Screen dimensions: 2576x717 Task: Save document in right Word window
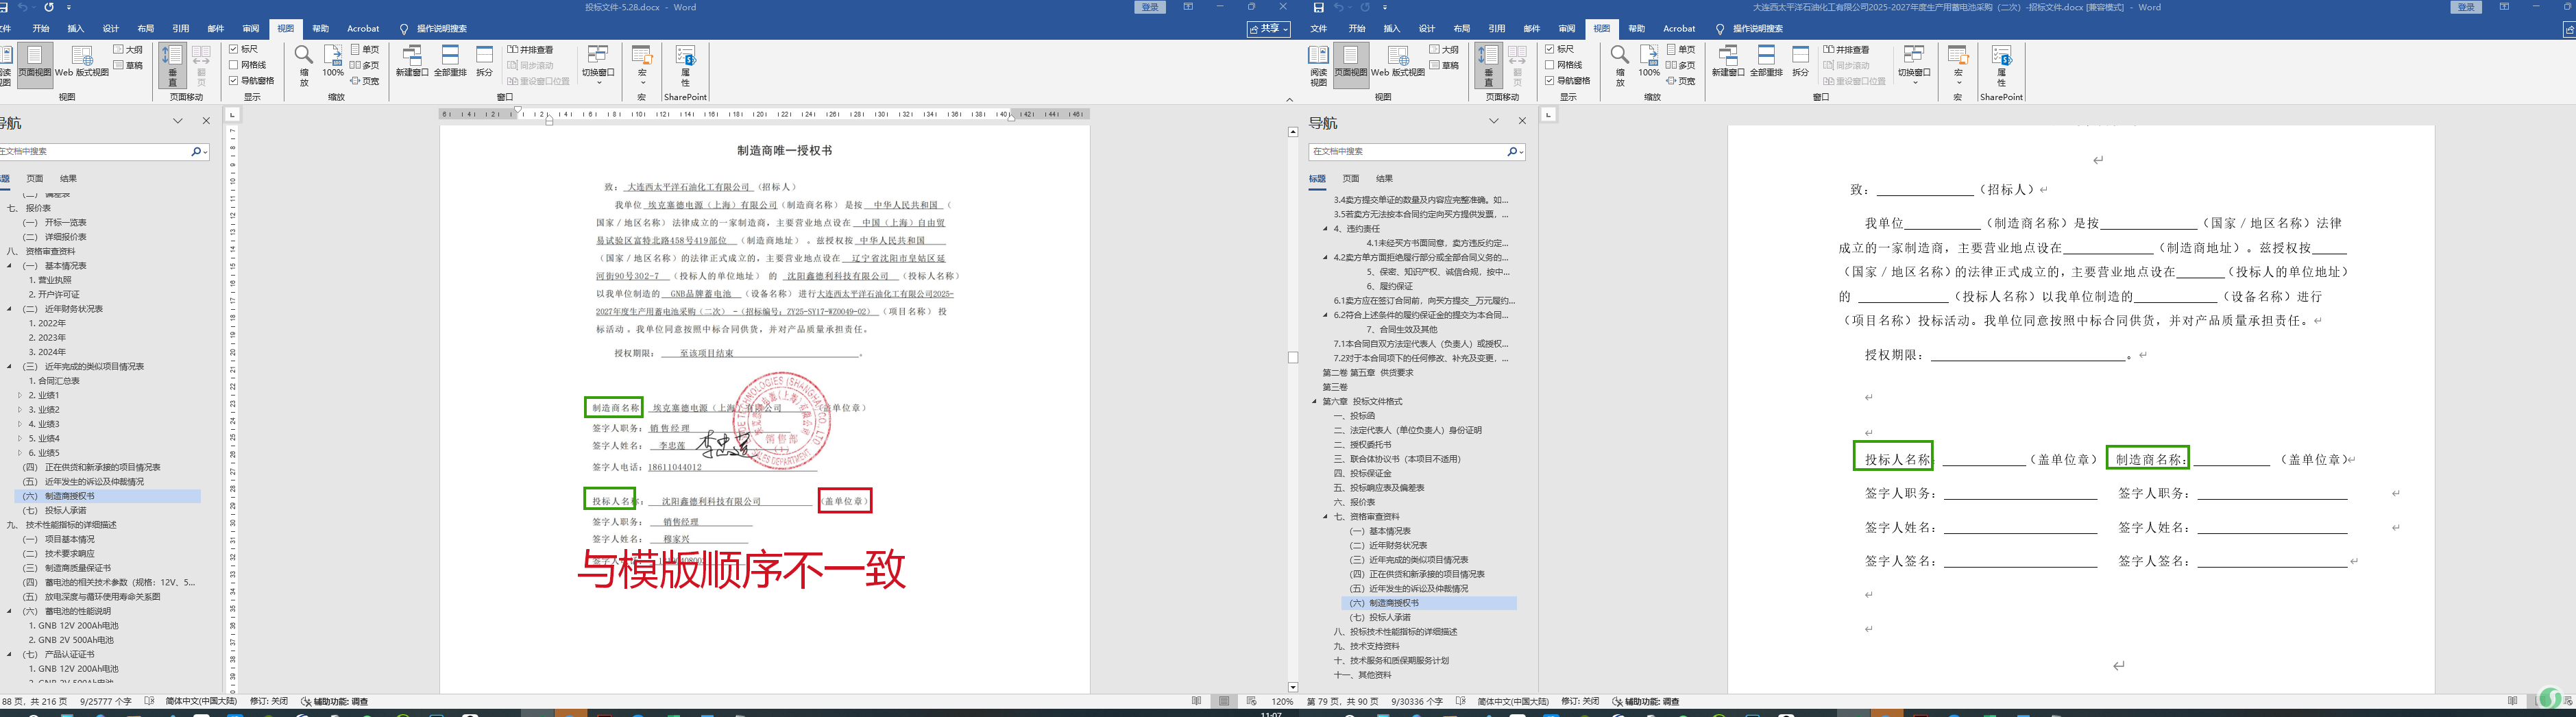click(x=1319, y=7)
